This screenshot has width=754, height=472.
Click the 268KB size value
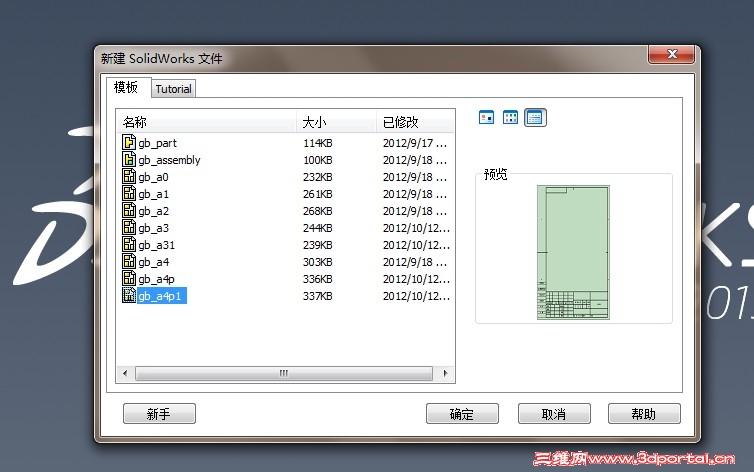(x=317, y=211)
